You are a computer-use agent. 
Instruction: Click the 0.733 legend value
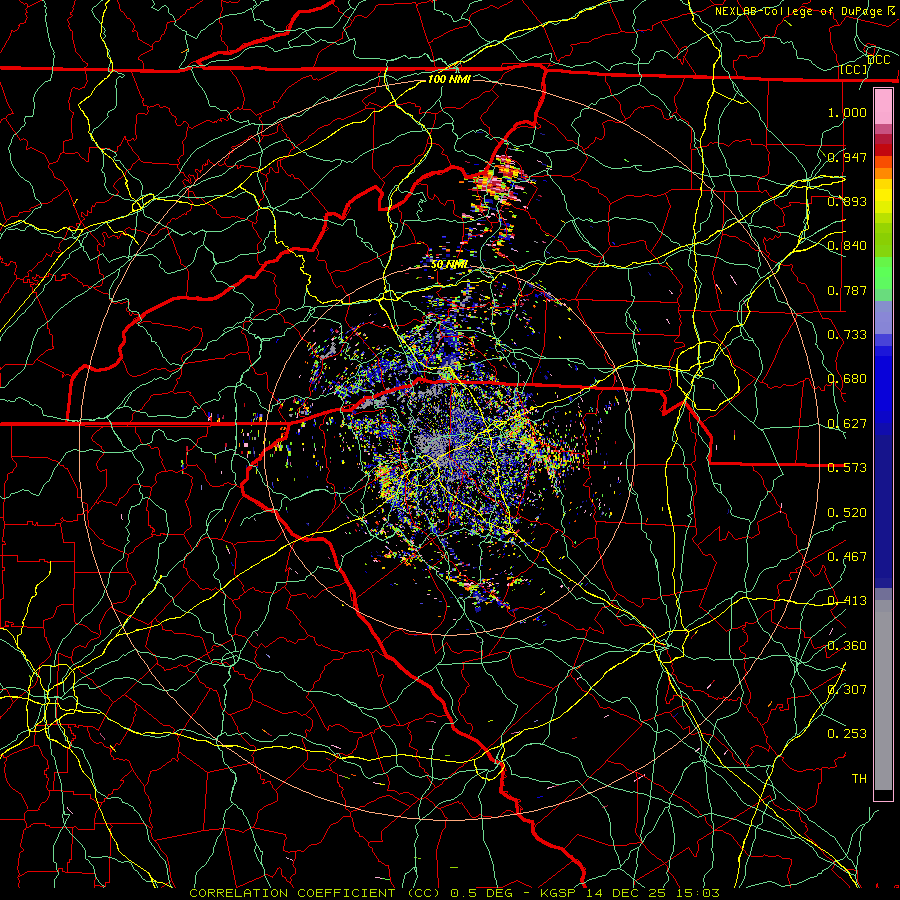[x=847, y=334]
